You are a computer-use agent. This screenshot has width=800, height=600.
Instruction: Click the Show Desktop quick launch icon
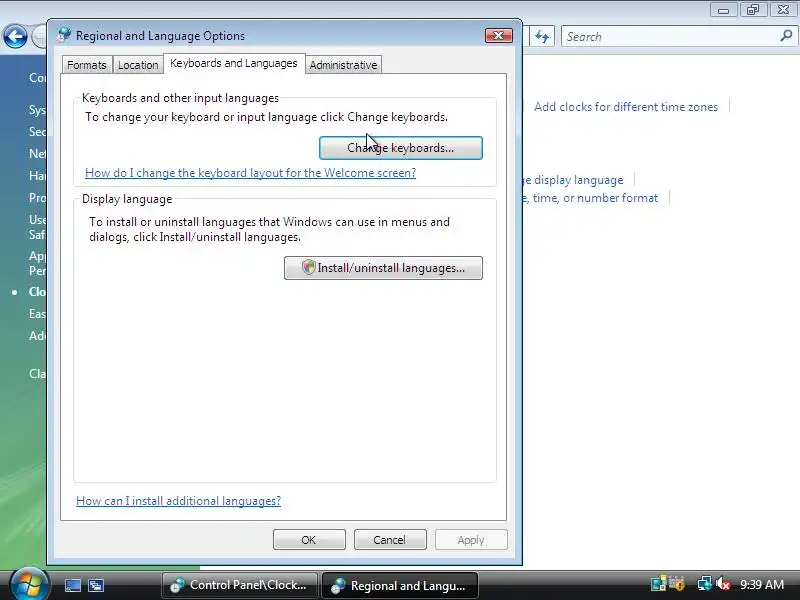(x=72, y=585)
